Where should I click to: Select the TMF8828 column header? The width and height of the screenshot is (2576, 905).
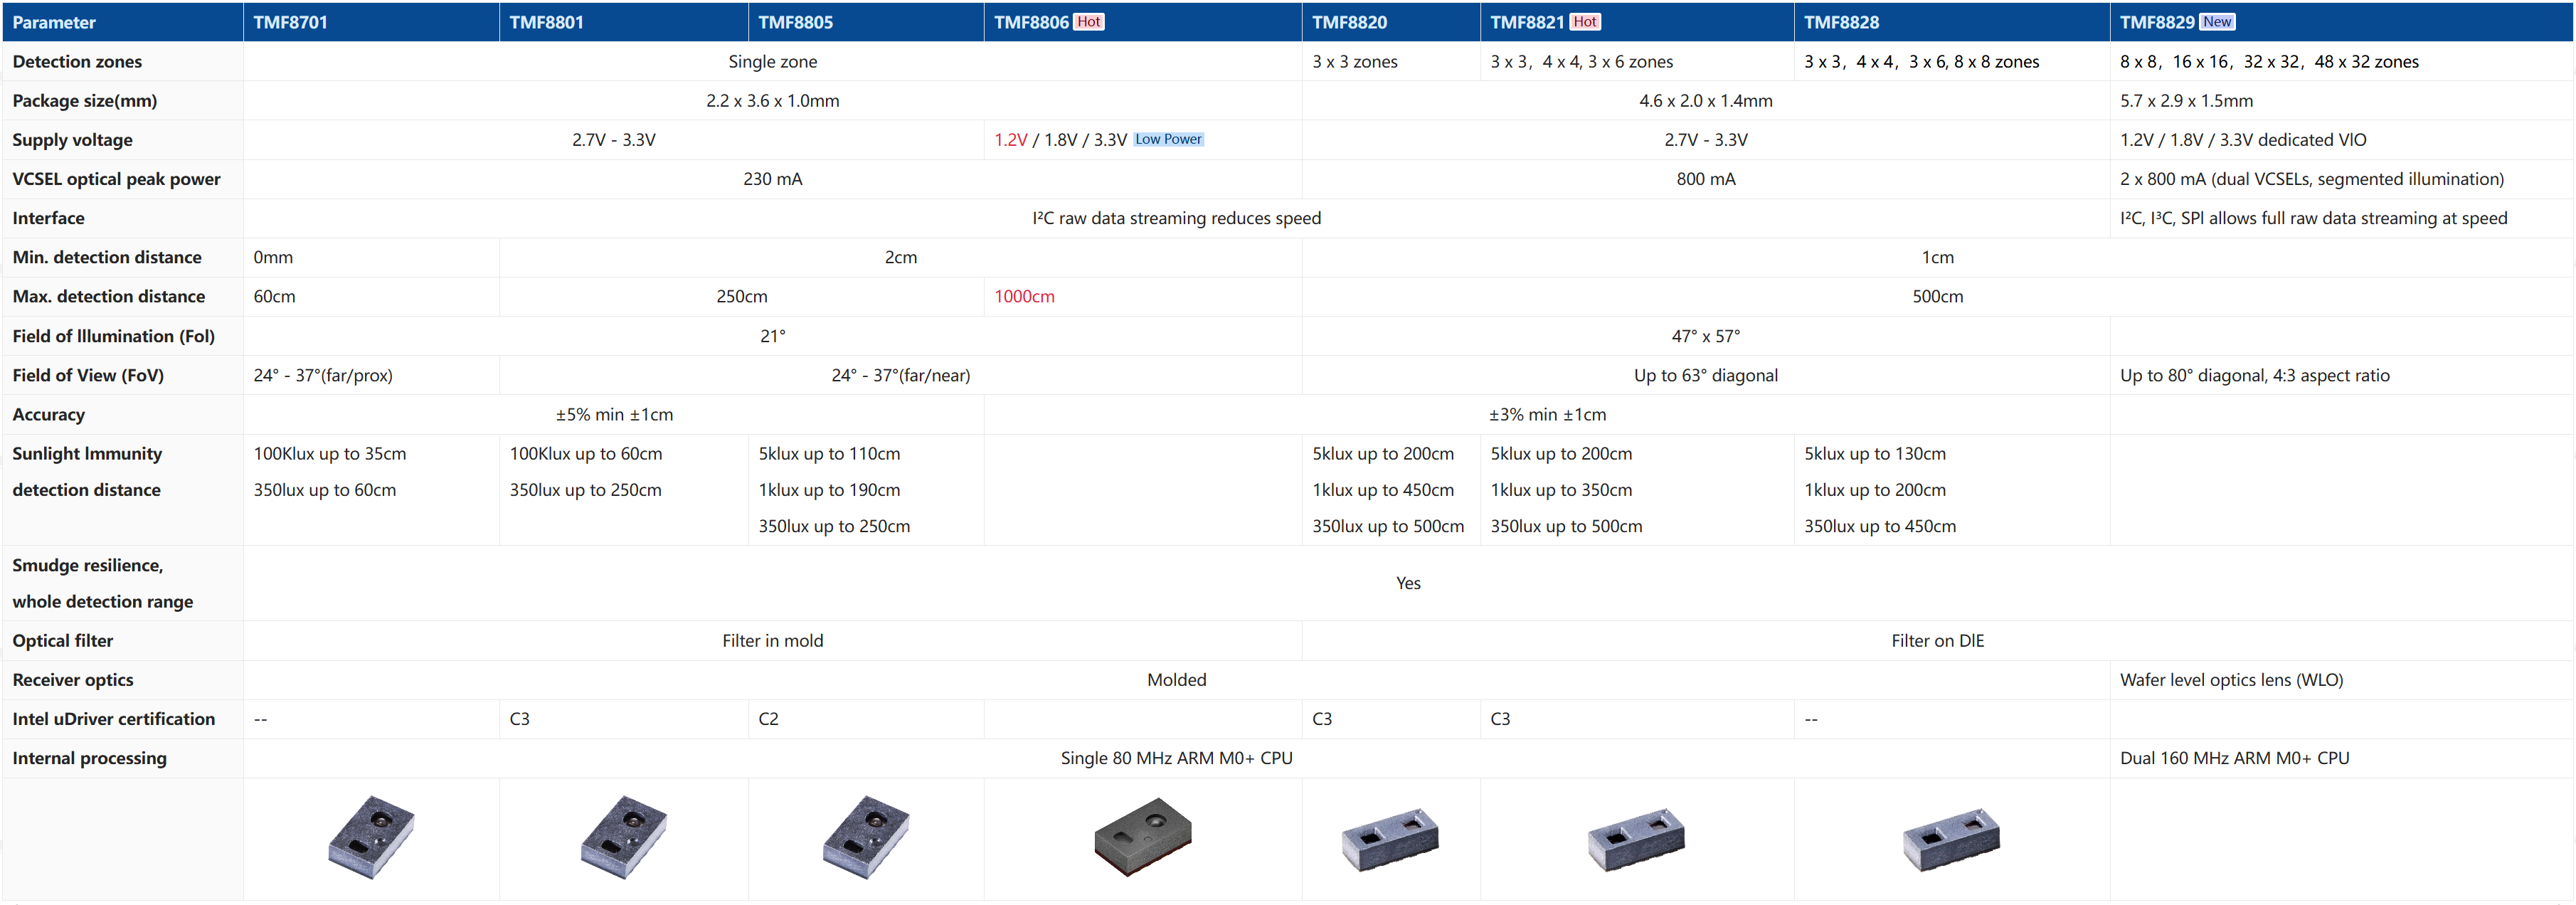(x=1952, y=22)
